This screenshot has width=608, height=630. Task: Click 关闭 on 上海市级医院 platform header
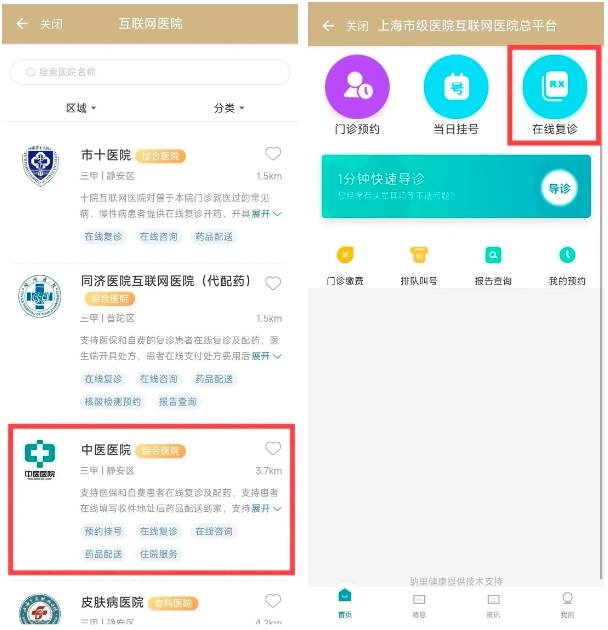click(x=357, y=26)
